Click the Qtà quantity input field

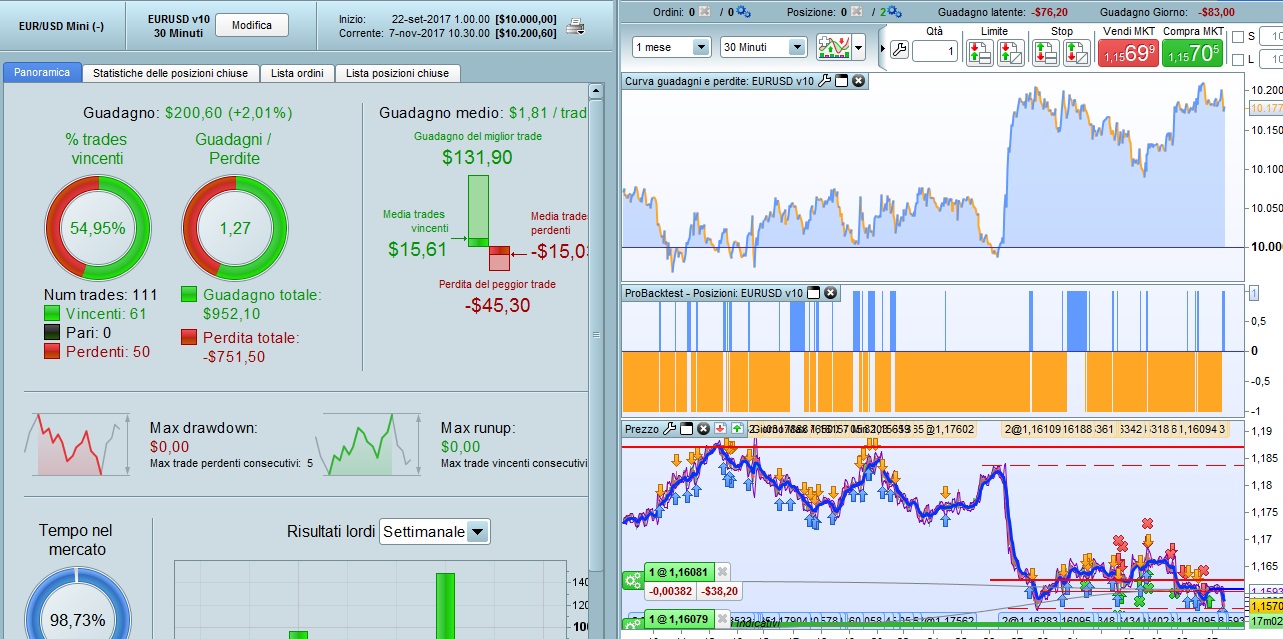pyautogui.click(x=934, y=51)
